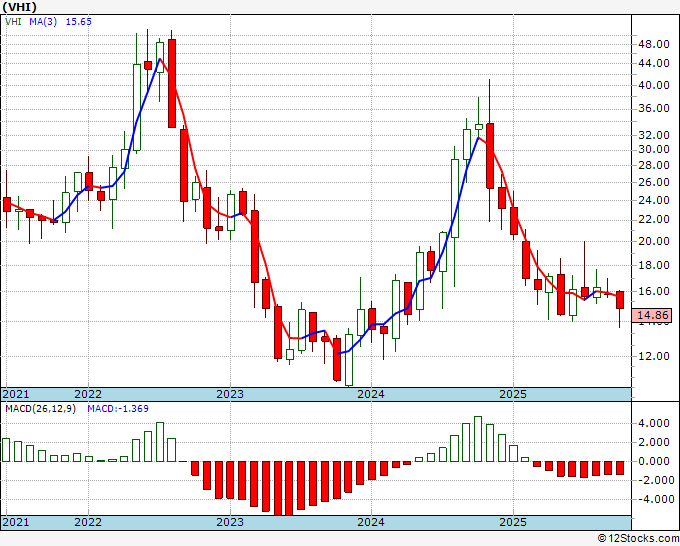Select the 40.00 price axis label

tap(654, 85)
